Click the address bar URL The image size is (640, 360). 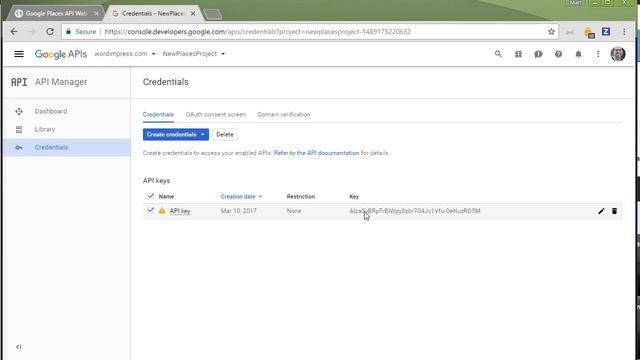258,31
